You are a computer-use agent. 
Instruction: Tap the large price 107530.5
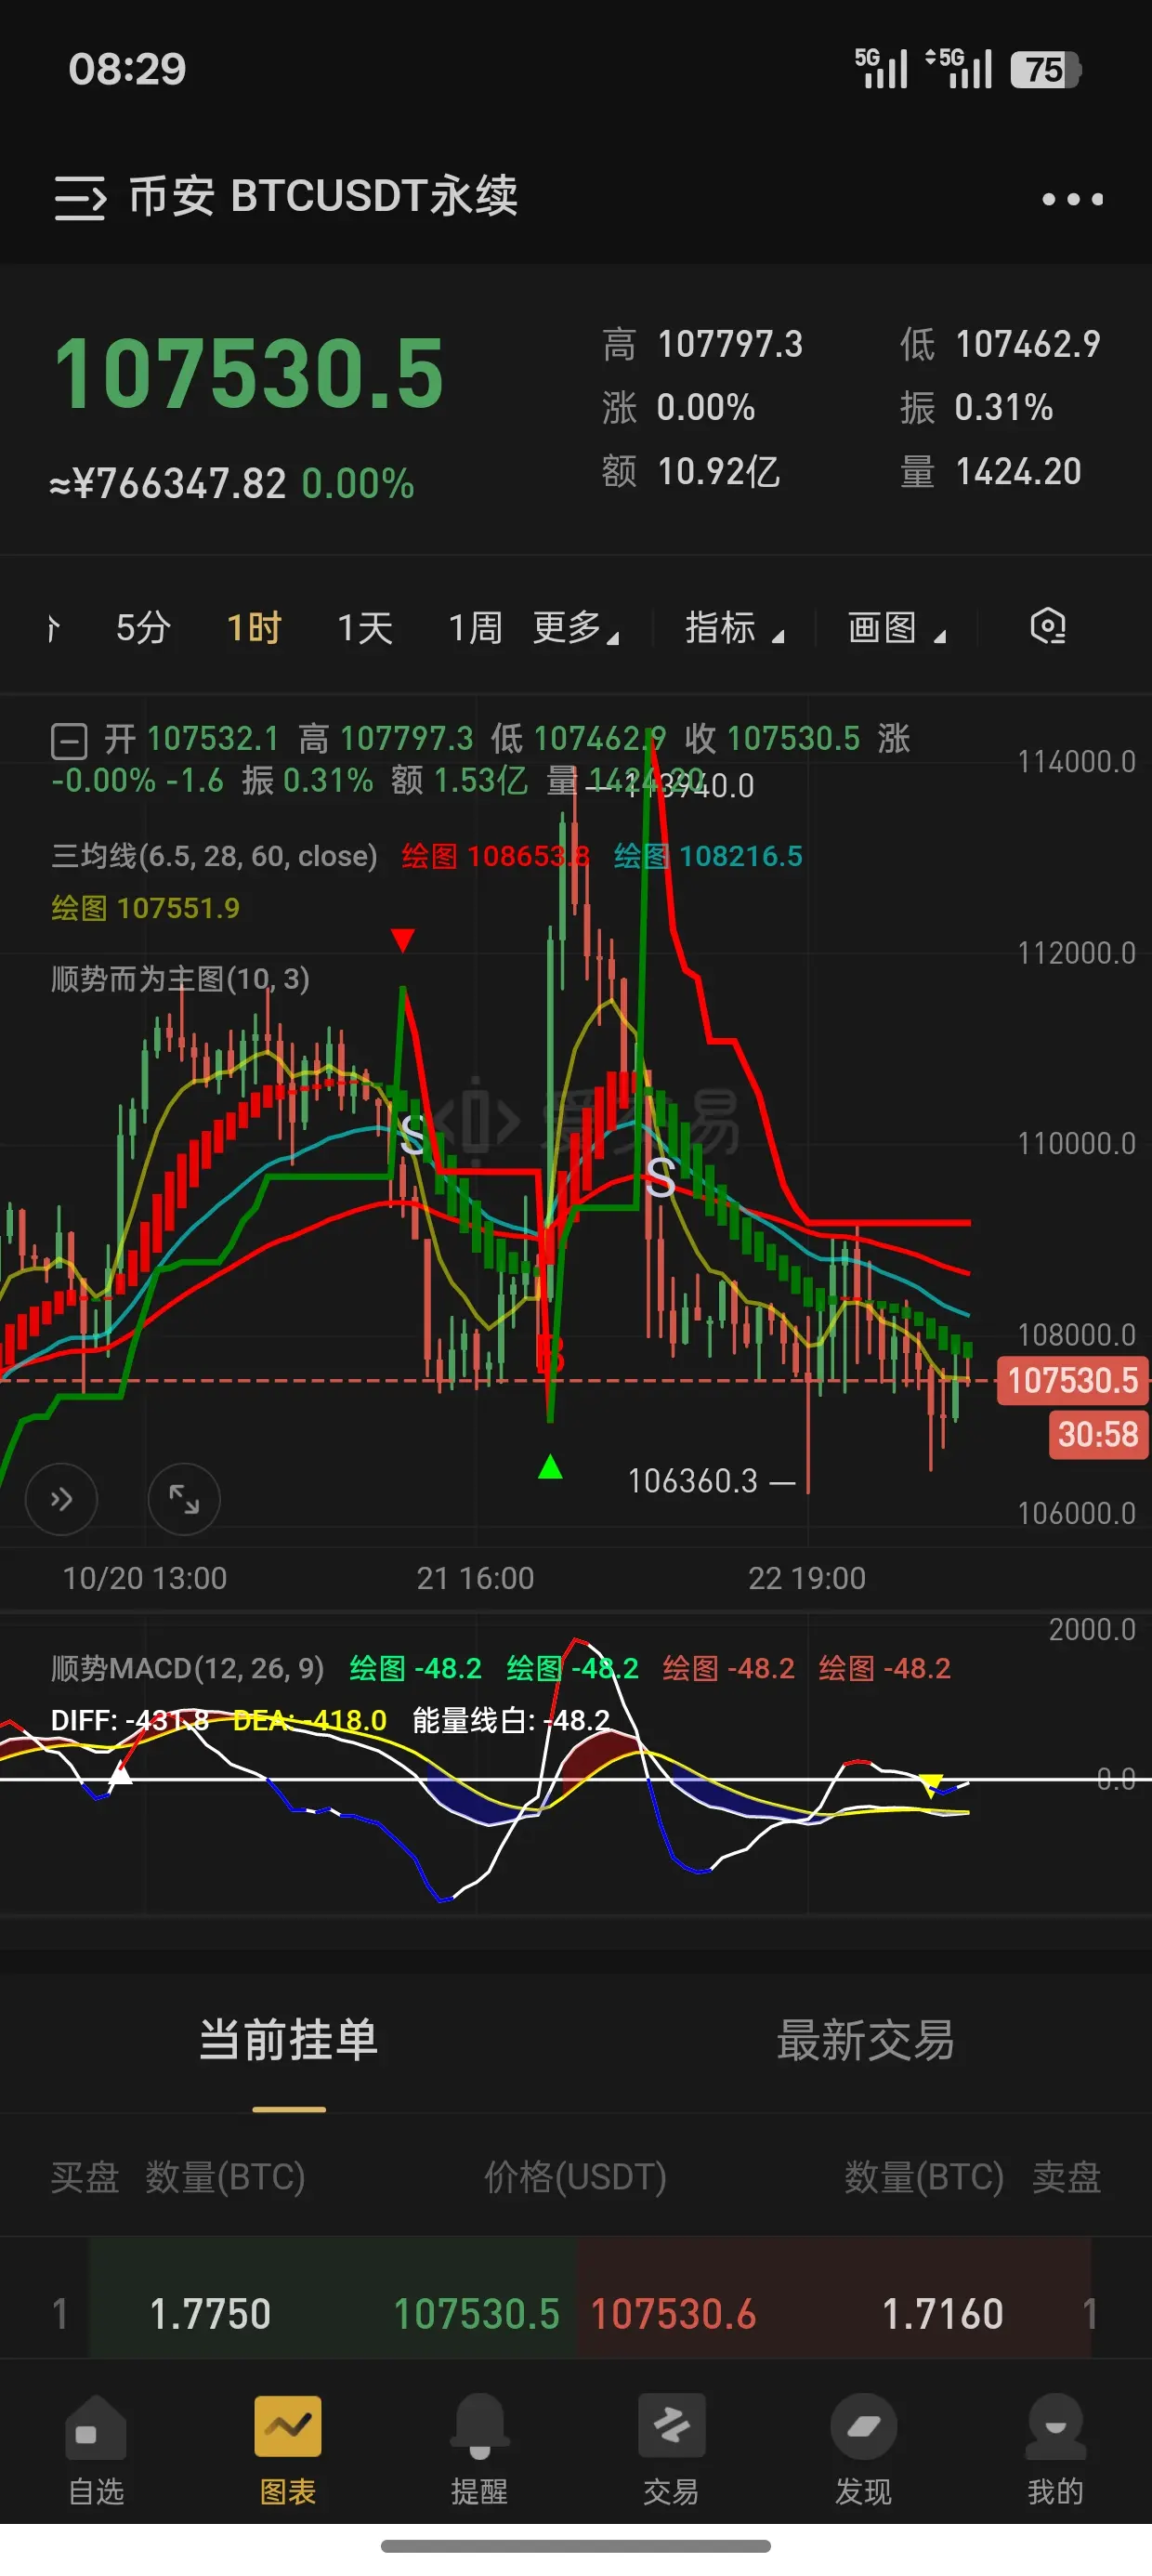click(x=248, y=373)
